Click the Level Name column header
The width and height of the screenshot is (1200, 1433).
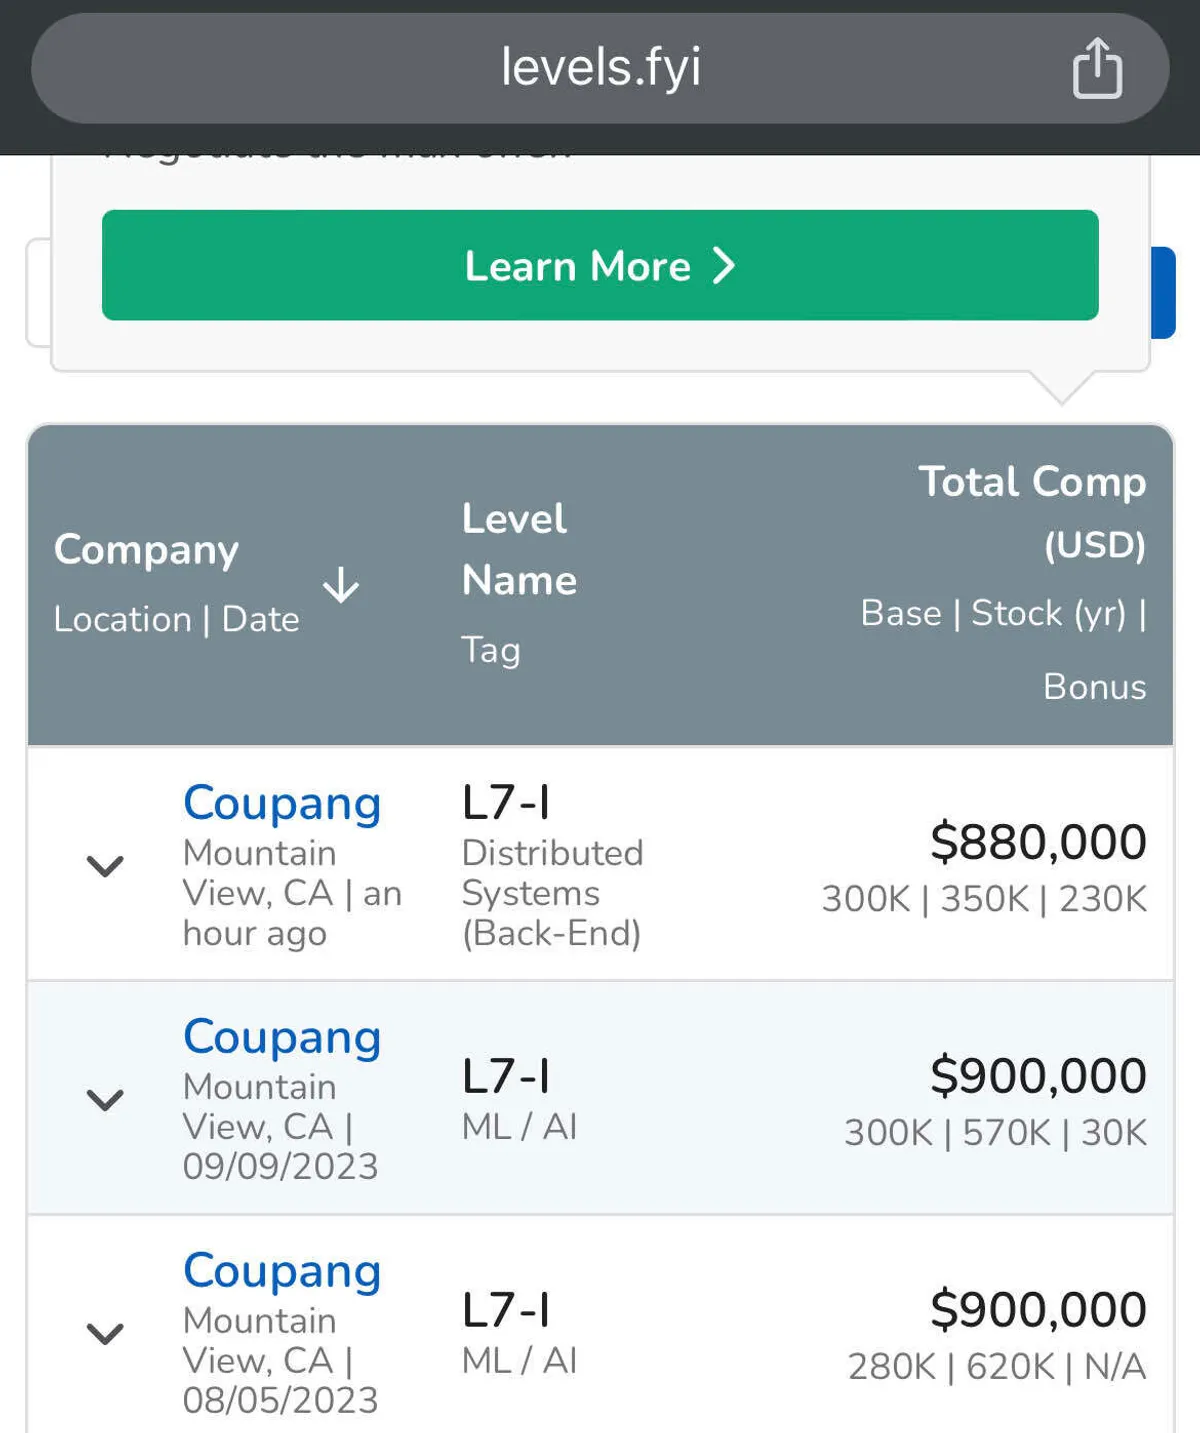click(518, 549)
